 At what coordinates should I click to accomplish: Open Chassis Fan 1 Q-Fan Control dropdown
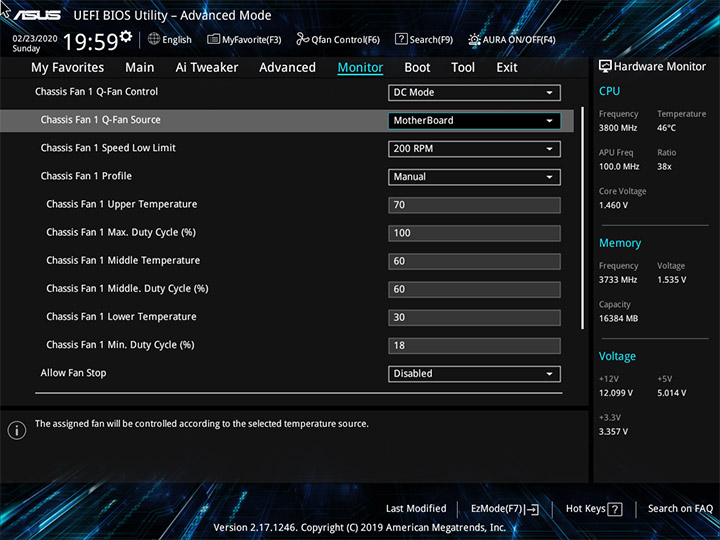click(x=474, y=92)
